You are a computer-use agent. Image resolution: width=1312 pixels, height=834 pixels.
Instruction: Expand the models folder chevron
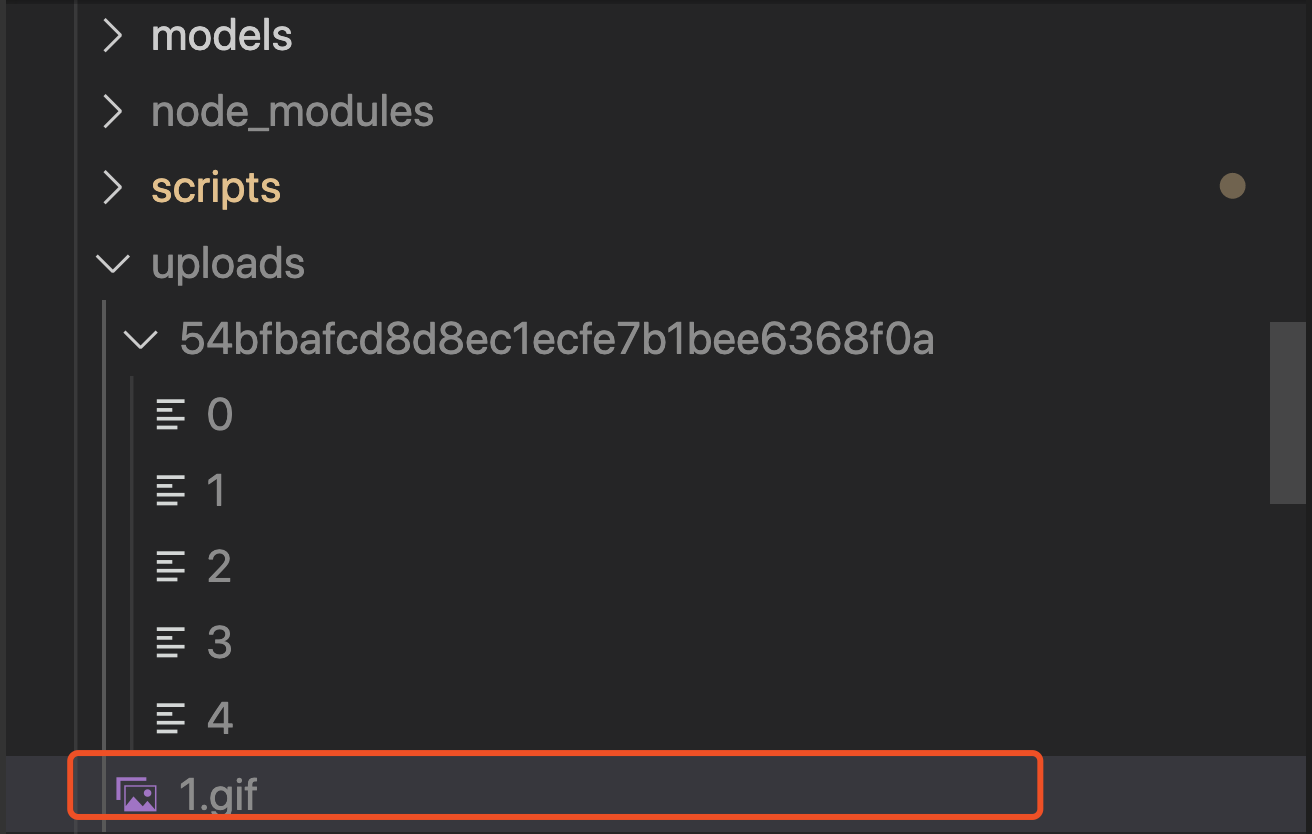point(113,36)
